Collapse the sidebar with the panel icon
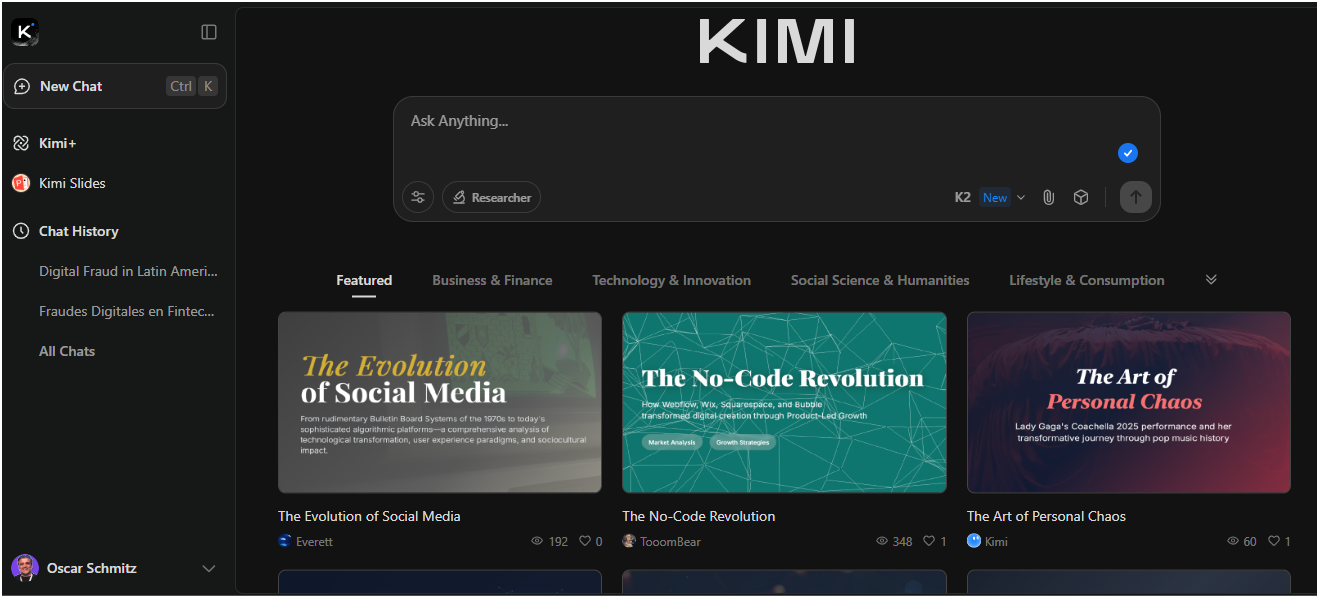This screenshot has width=1319, height=597. point(209,32)
